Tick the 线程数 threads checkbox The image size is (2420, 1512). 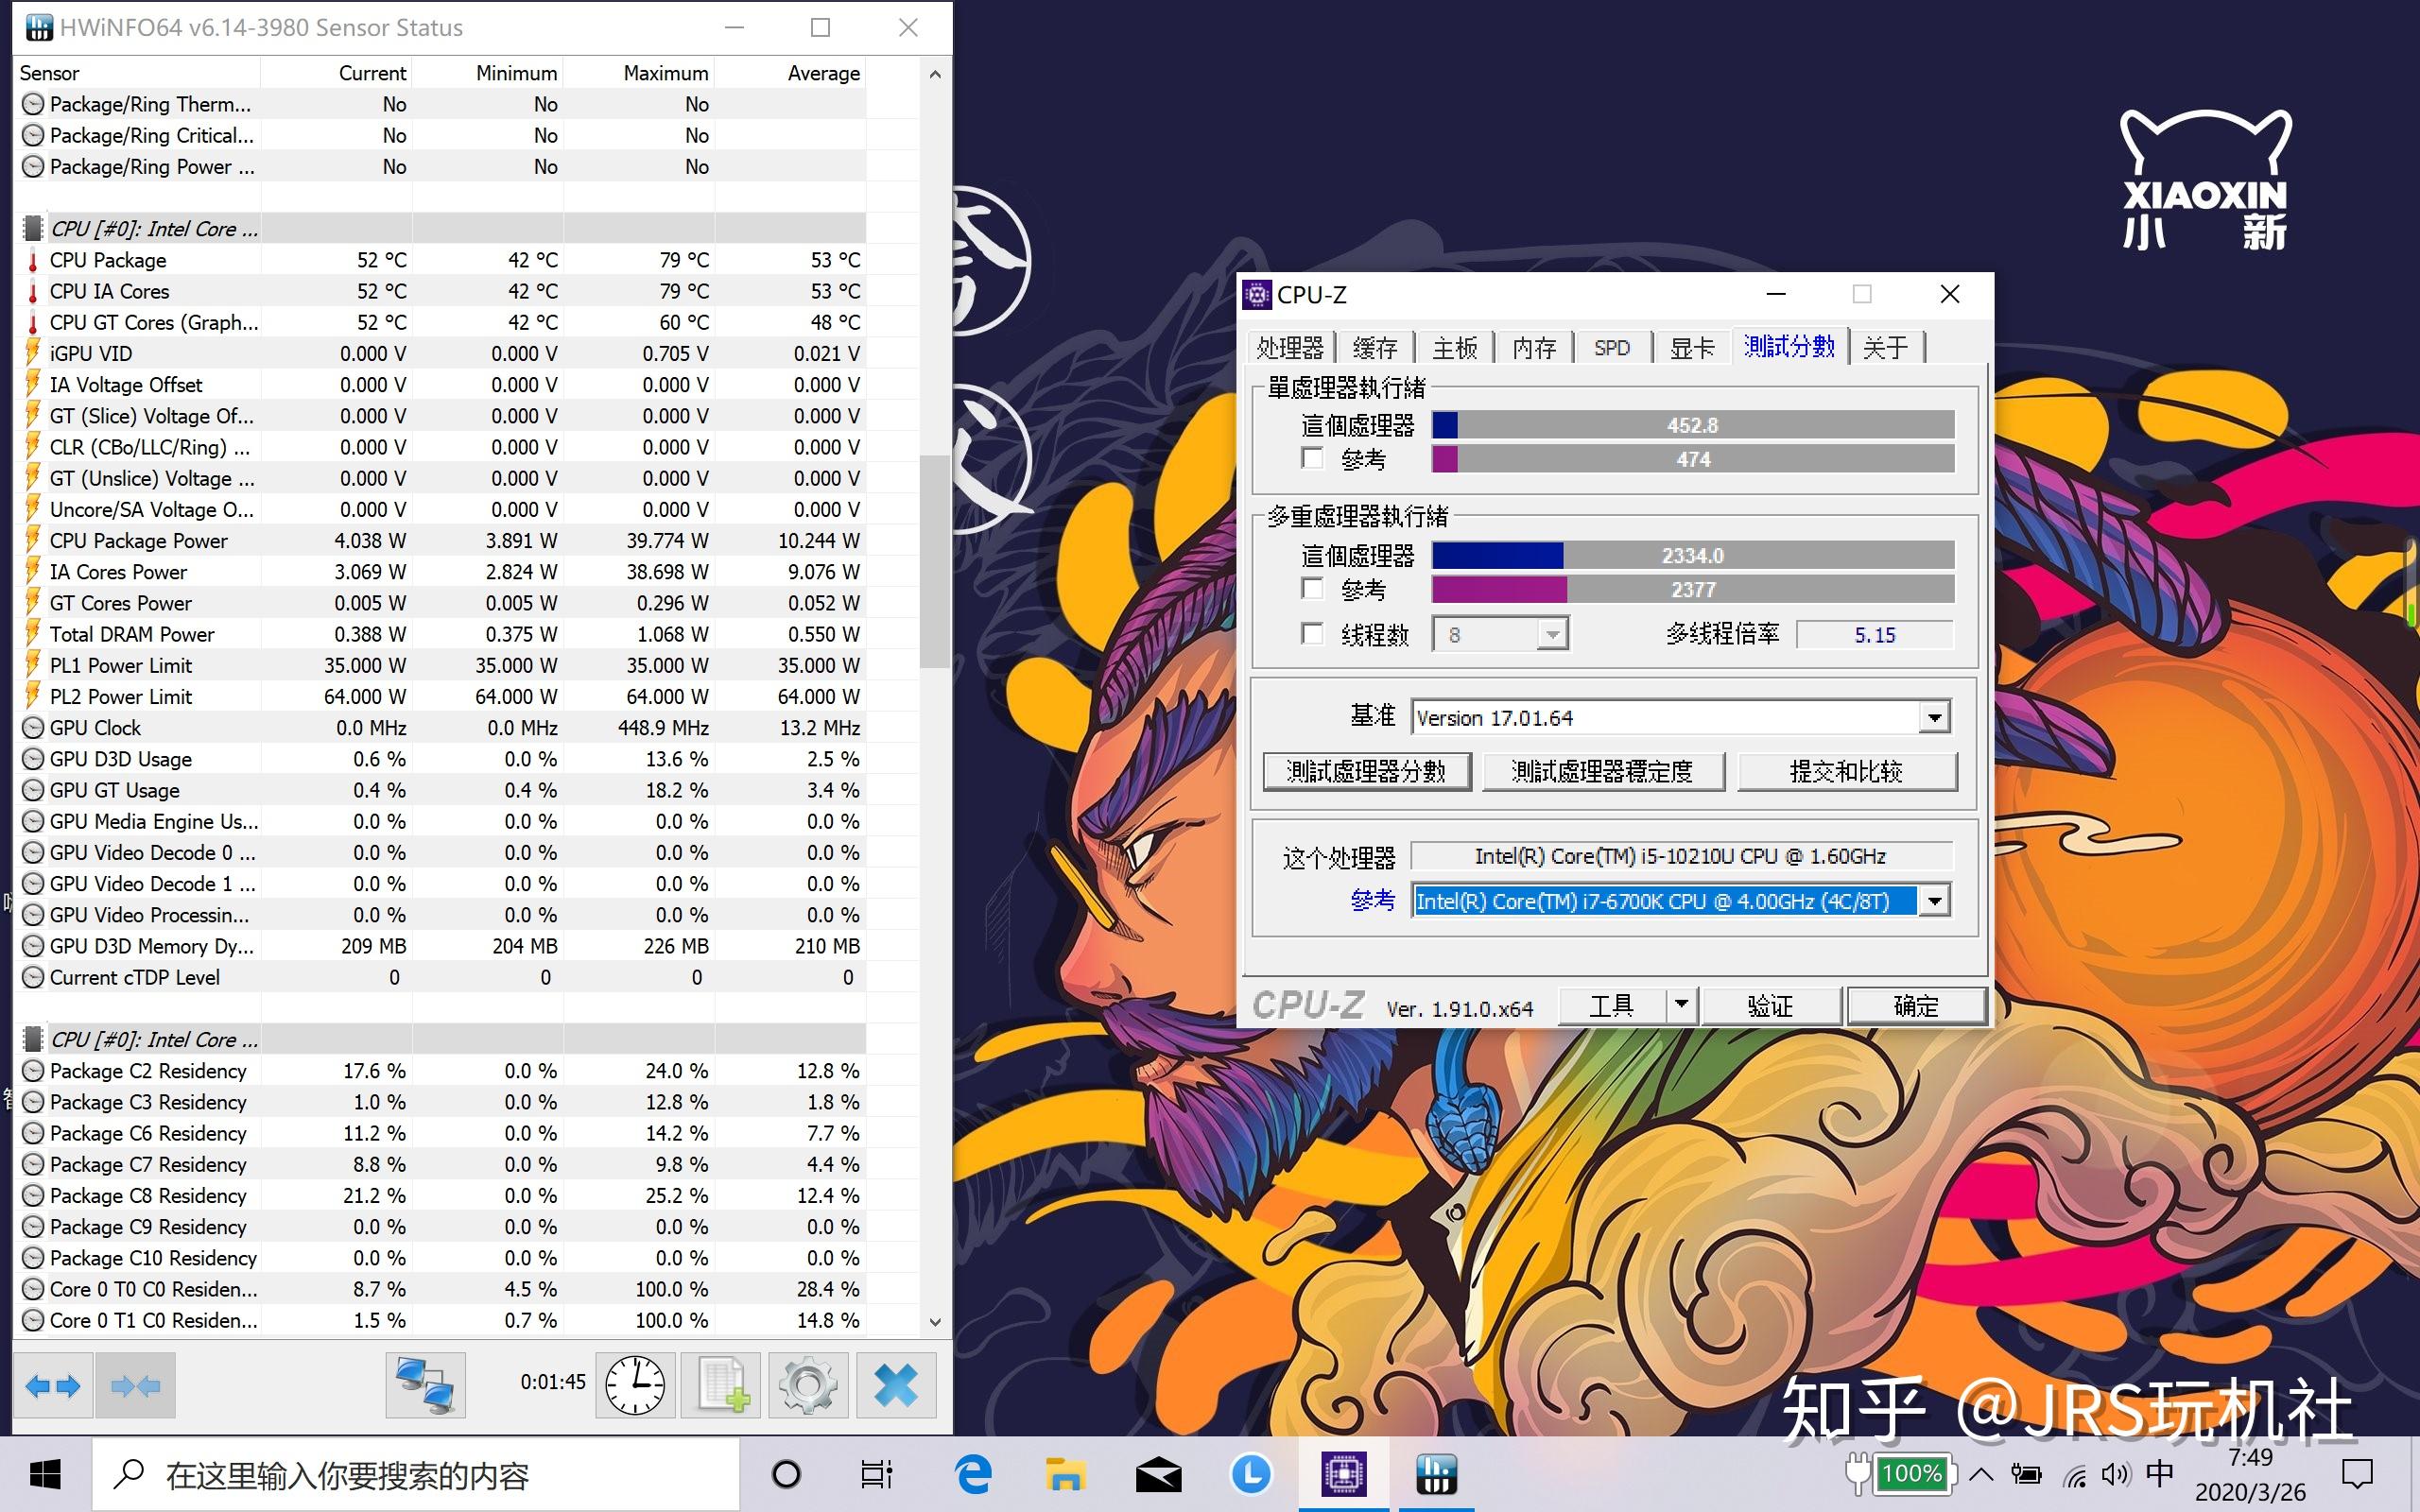point(1312,634)
